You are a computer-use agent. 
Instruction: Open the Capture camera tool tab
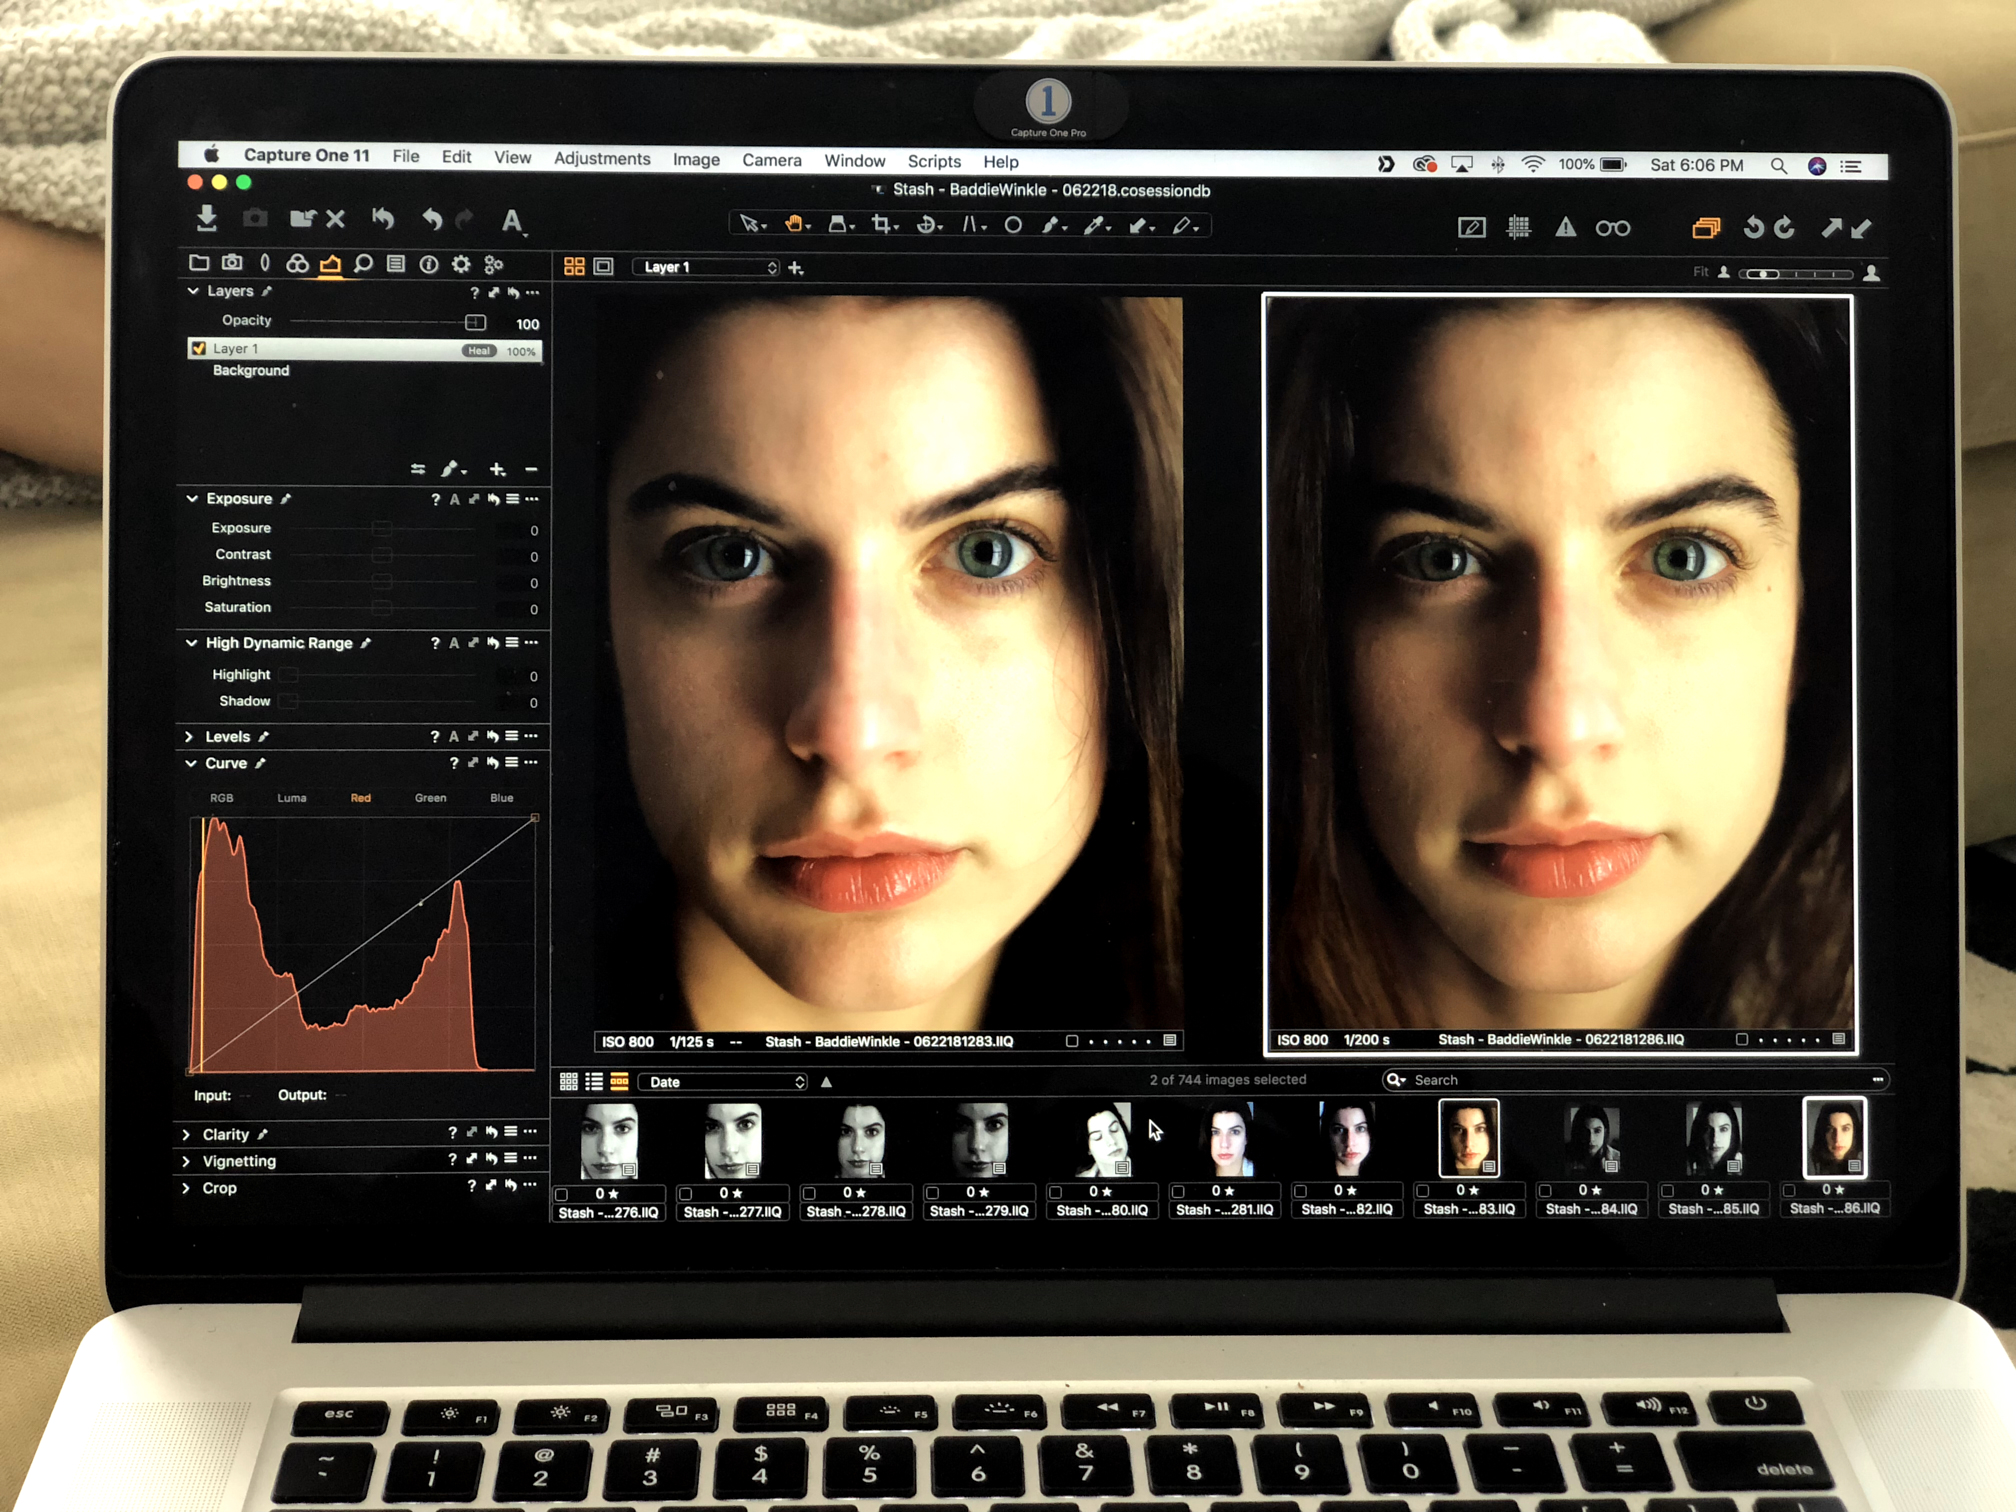[232, 263]
